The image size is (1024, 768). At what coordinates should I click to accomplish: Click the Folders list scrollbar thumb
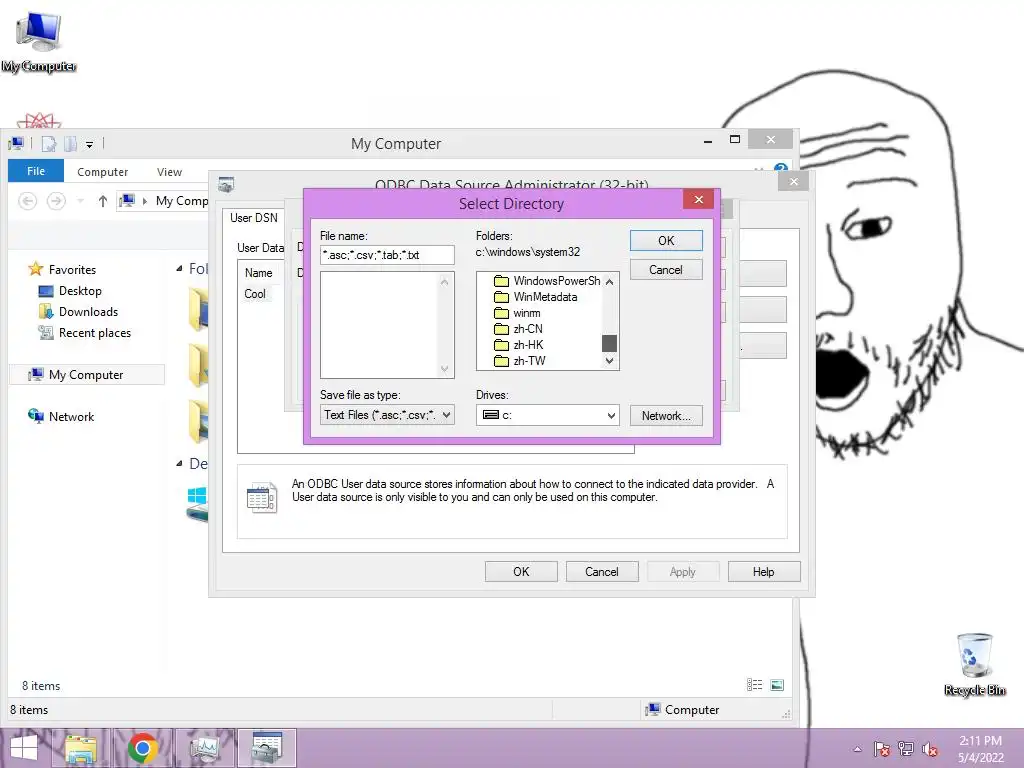609,343
